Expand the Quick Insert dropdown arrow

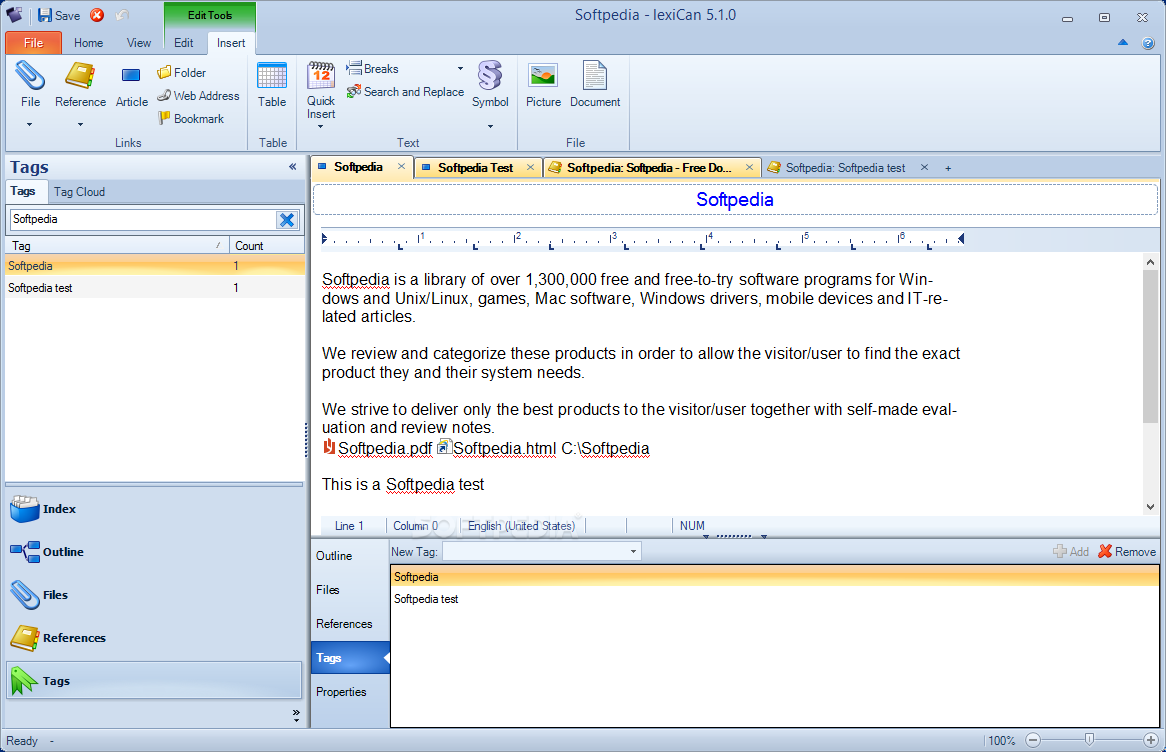point(321,127)
